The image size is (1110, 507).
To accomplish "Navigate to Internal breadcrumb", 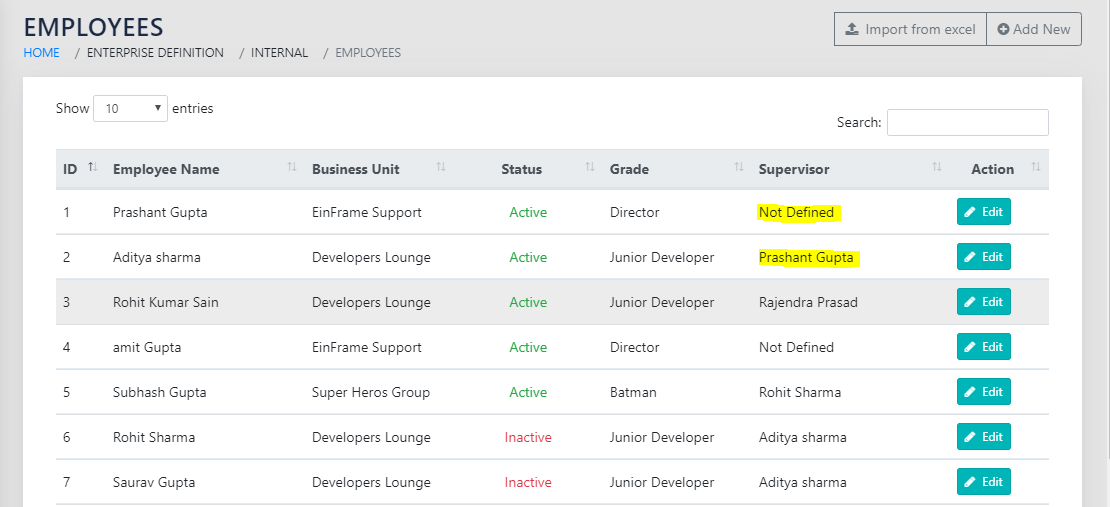I will 279,53.
